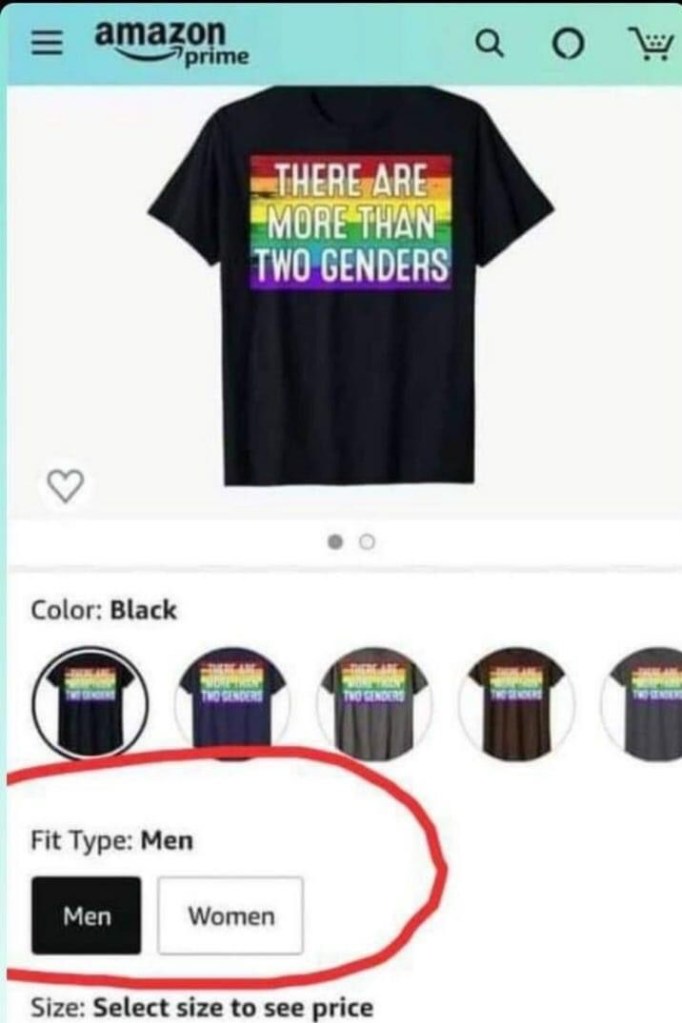682x1023 pixels.
Task: Select the Women fit type
Action: 230,915
